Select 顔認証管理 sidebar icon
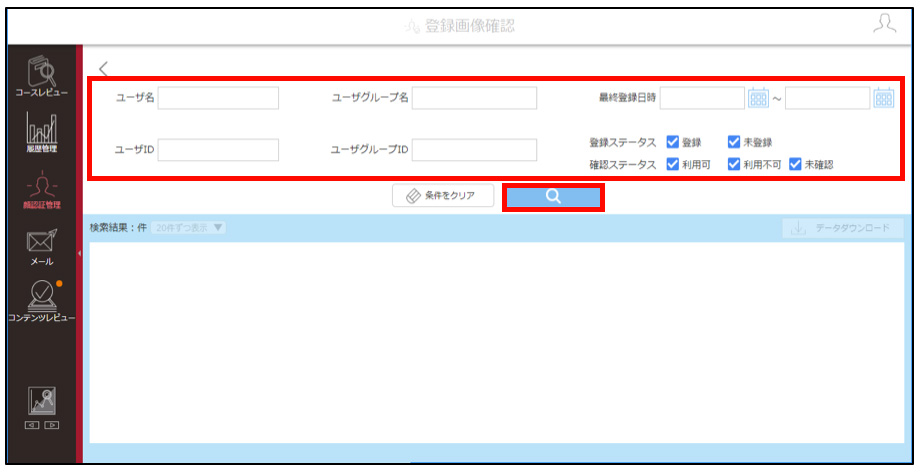 42,189
